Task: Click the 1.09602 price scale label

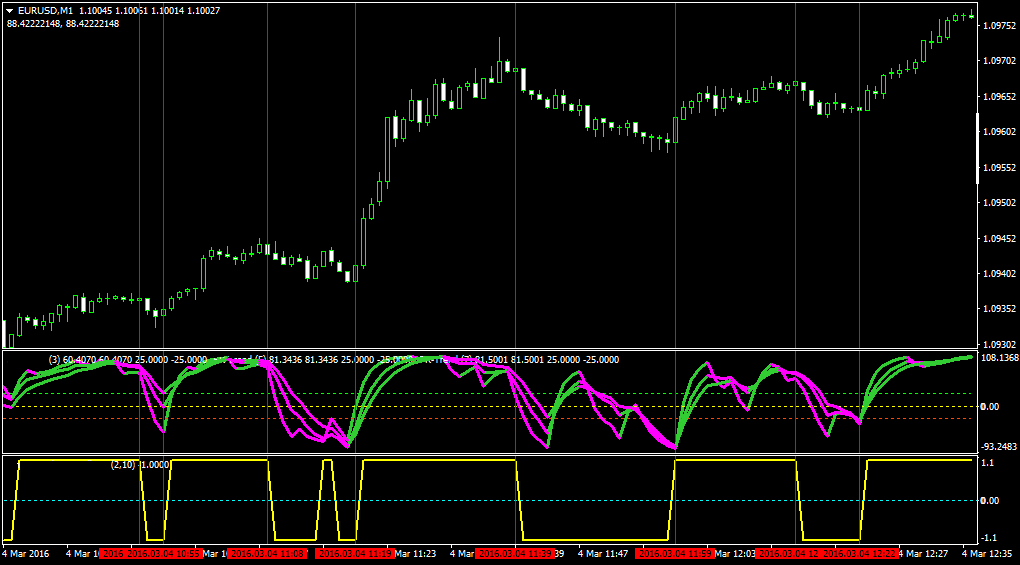Action: tap(1000, 132)
